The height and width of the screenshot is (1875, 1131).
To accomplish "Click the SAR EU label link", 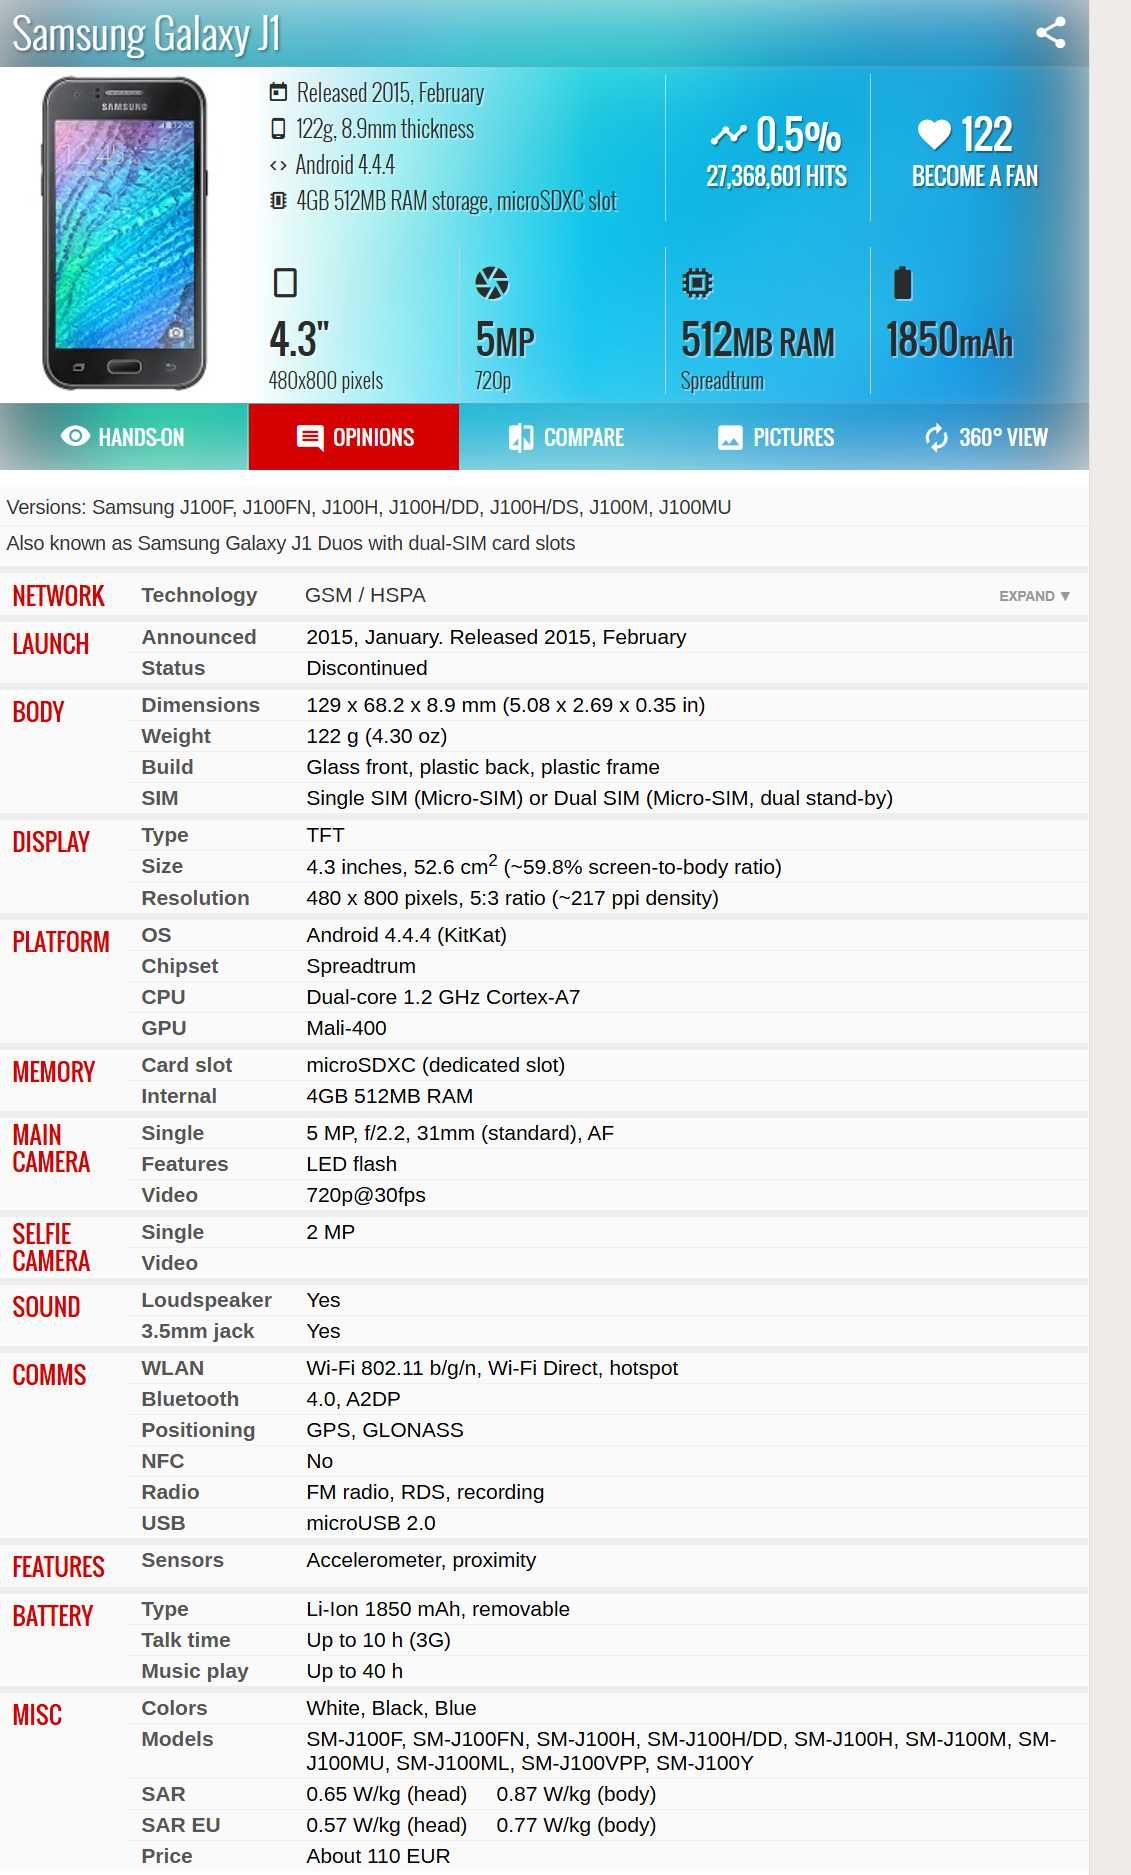I will coord(181,1825).
